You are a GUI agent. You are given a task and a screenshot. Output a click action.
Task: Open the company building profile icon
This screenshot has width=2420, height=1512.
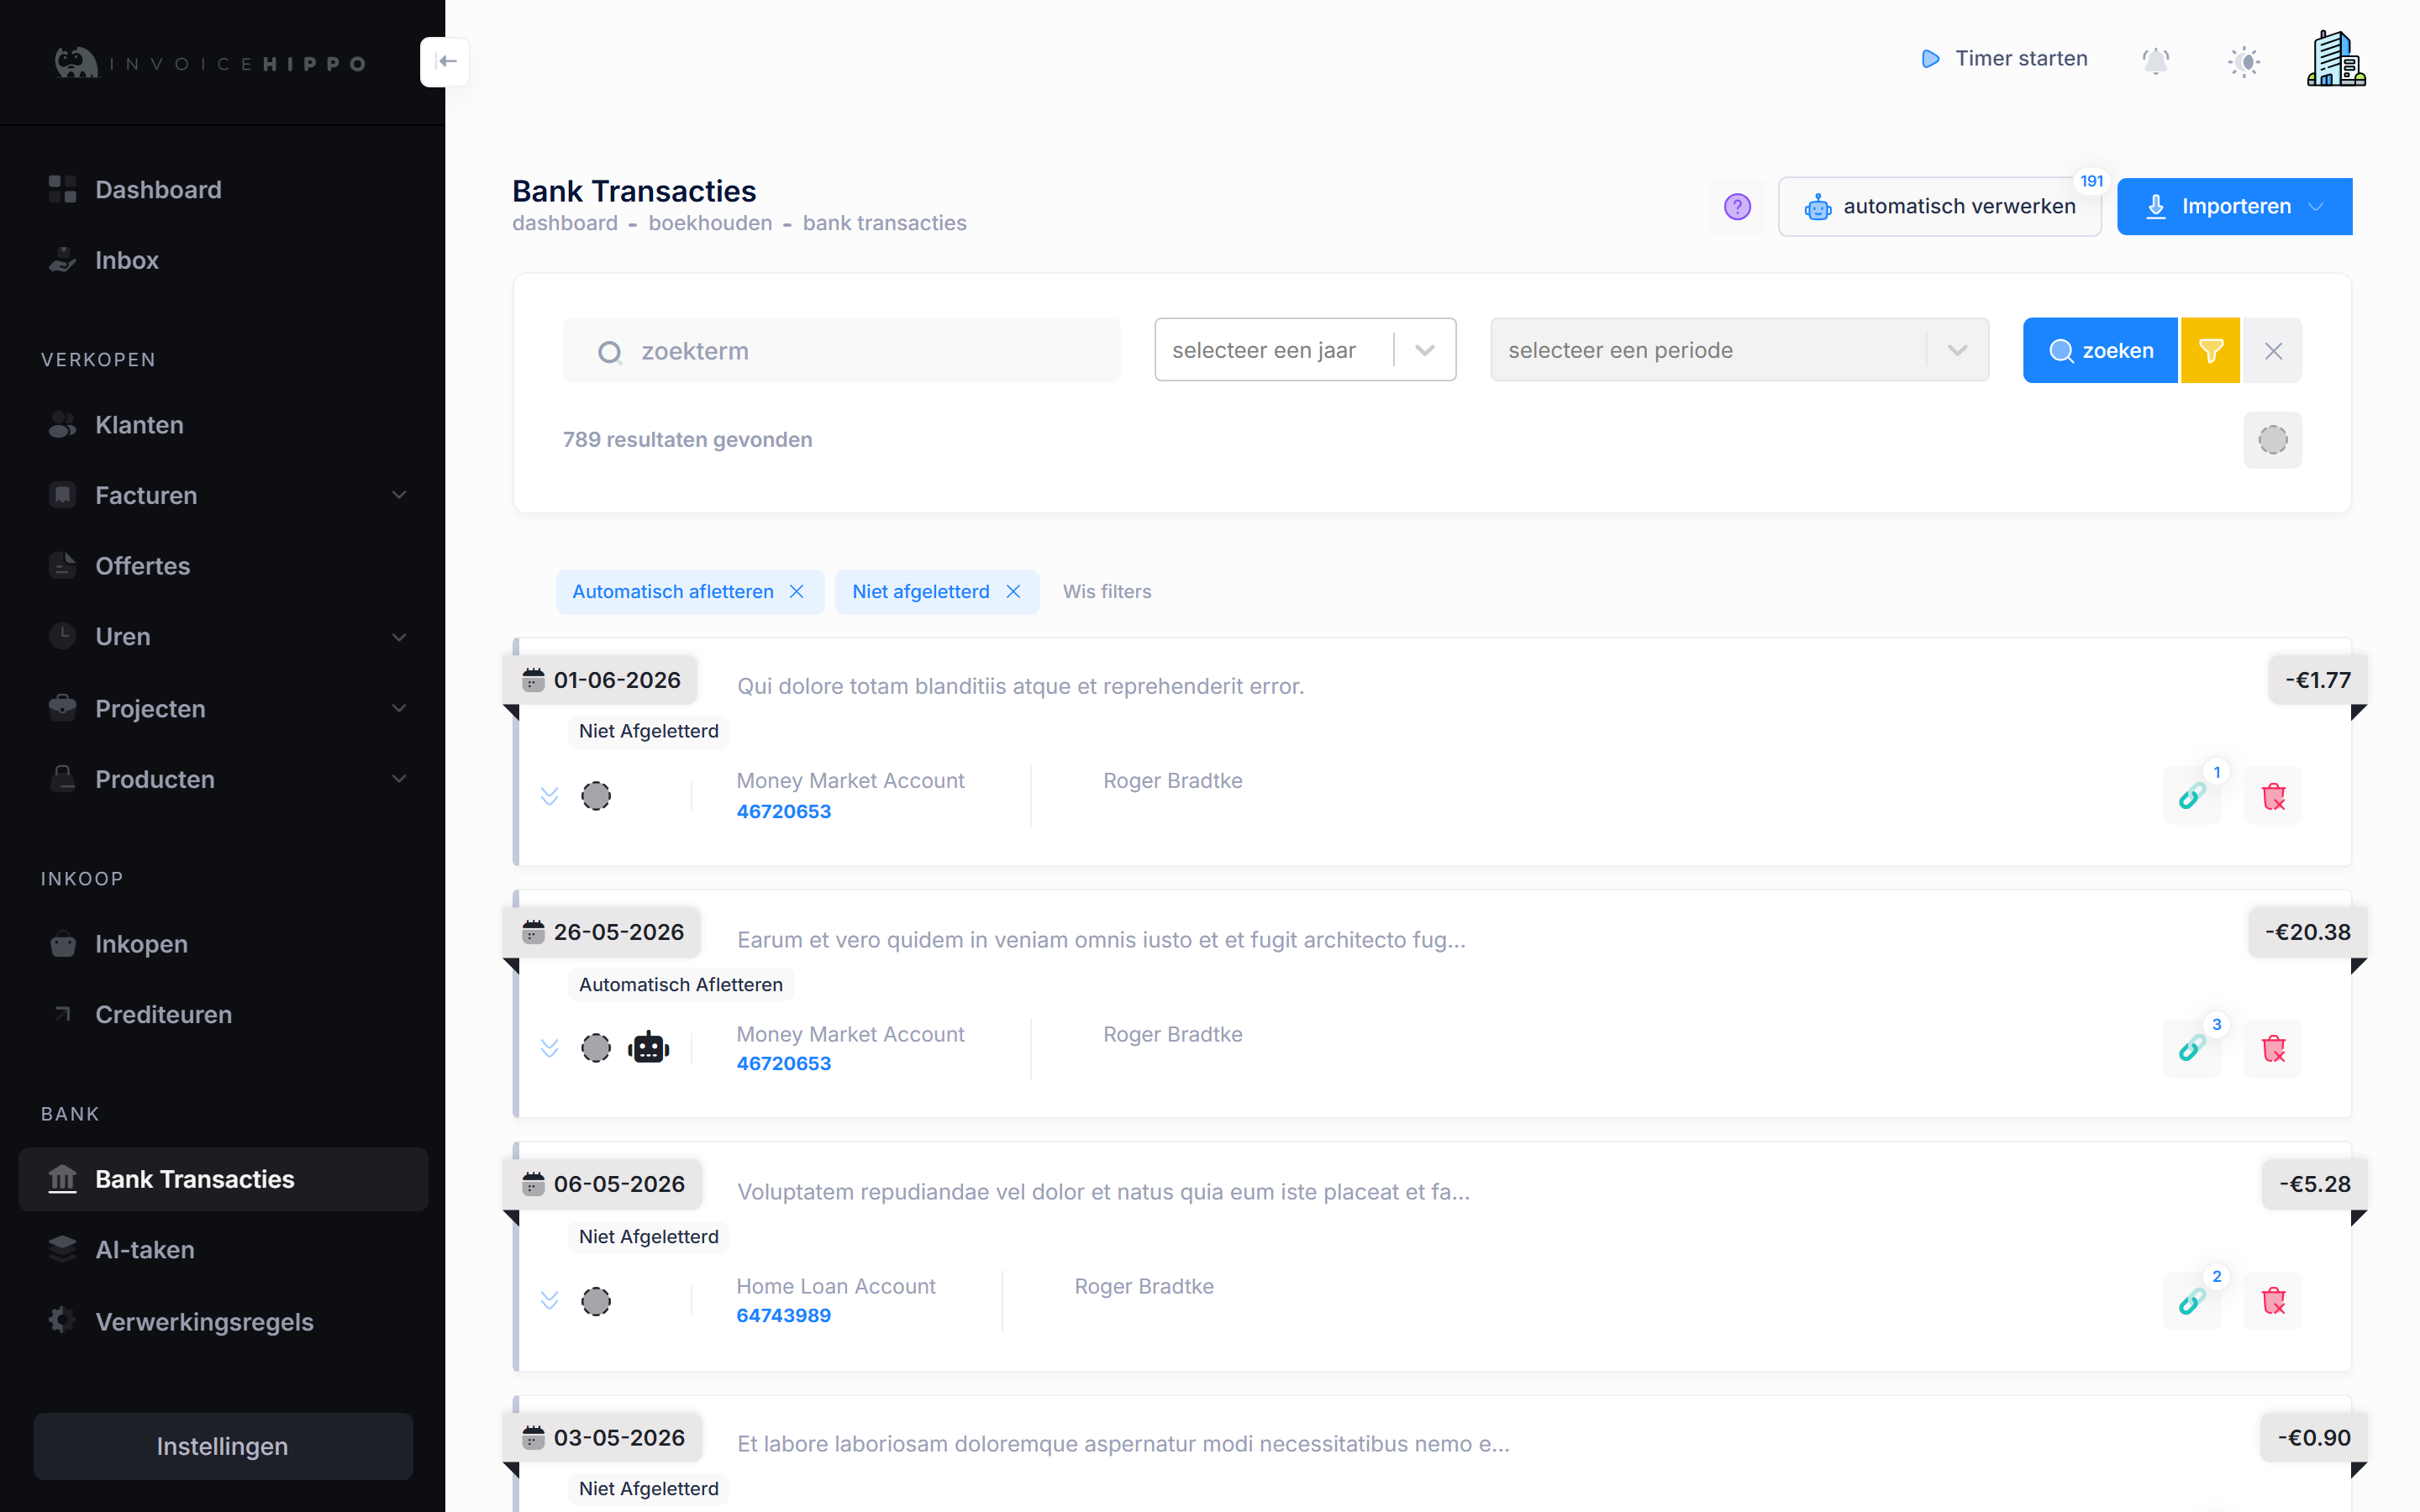[2336, 58]
